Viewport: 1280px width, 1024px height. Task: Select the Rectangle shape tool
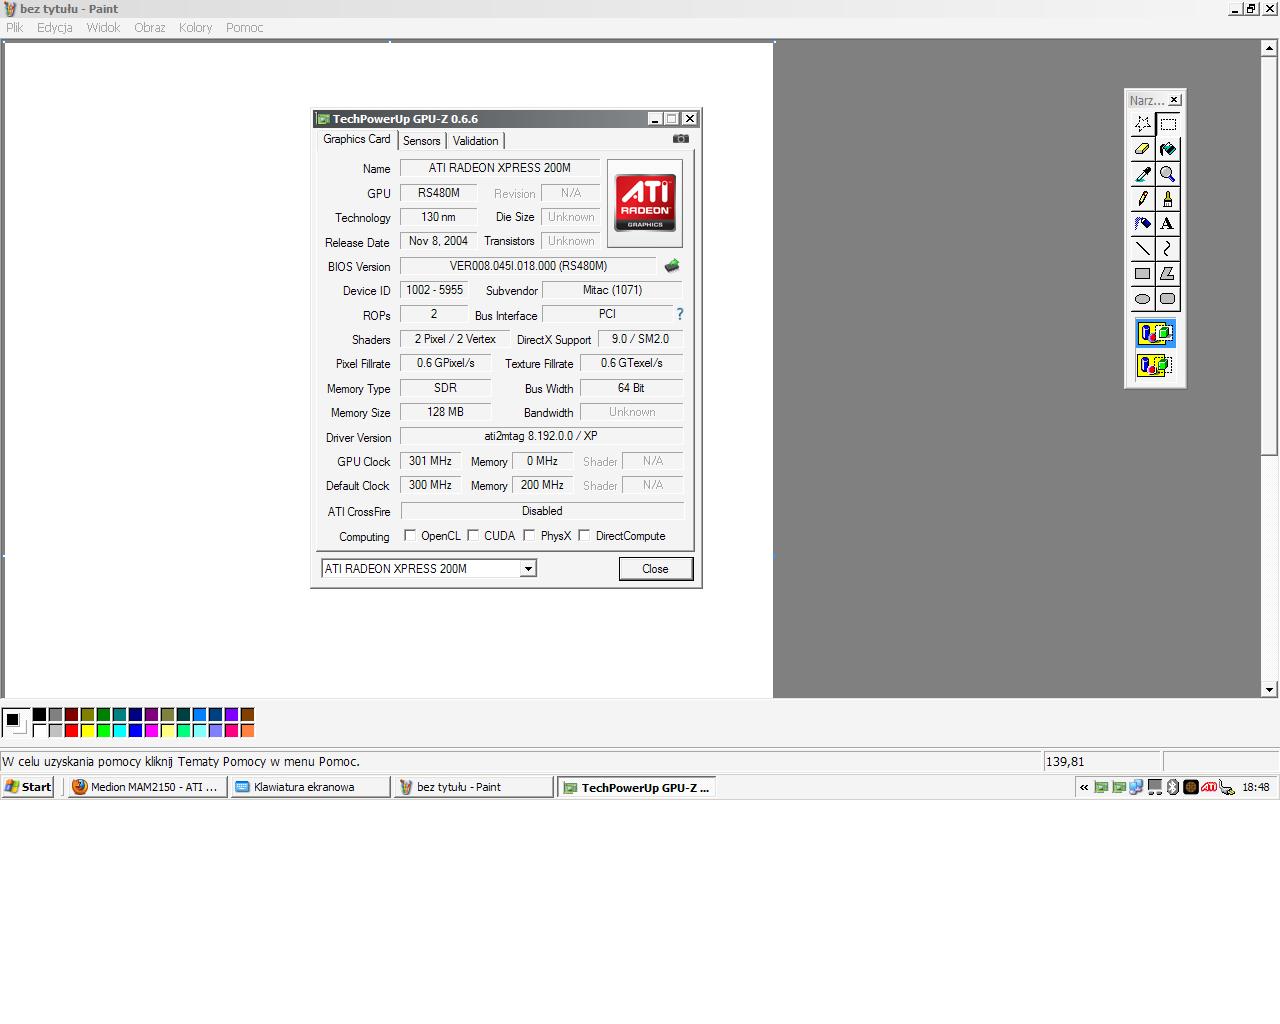point(1143,274)
